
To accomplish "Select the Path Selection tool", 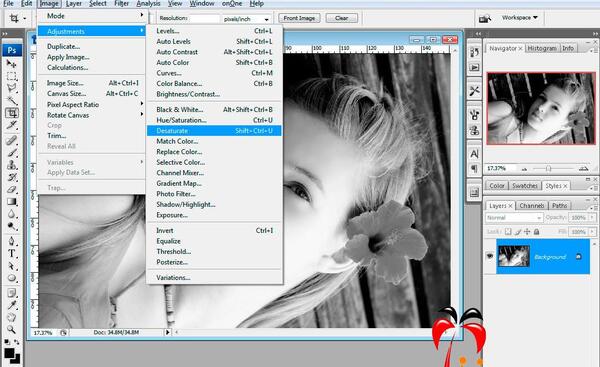I will [x=11, y=266].
